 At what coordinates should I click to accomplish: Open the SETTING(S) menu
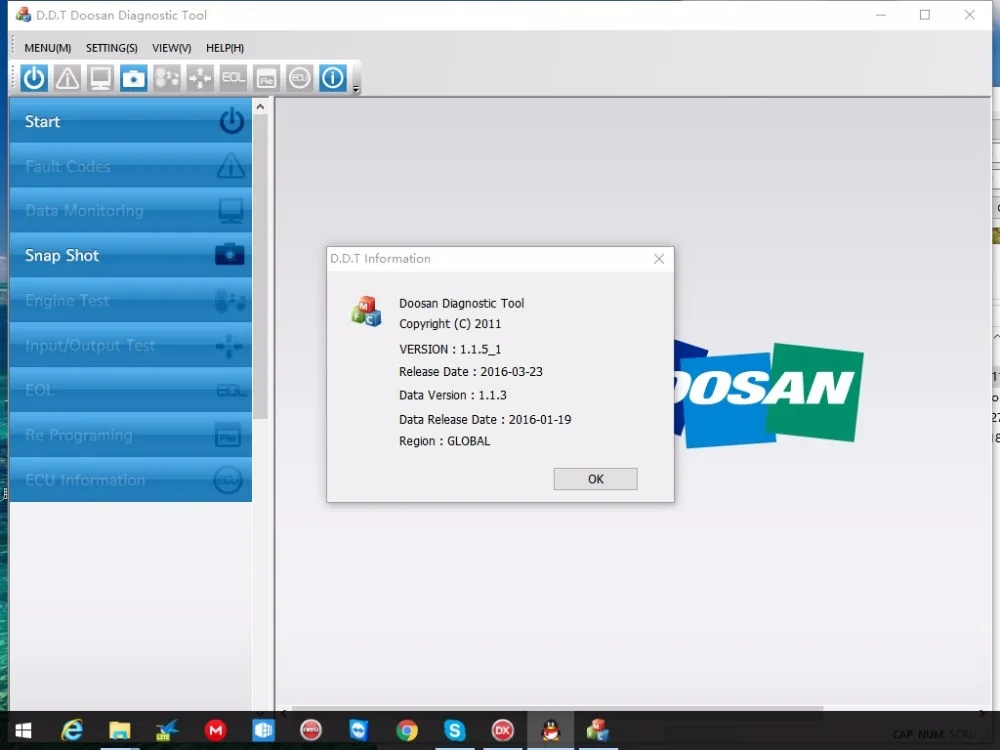111,47
